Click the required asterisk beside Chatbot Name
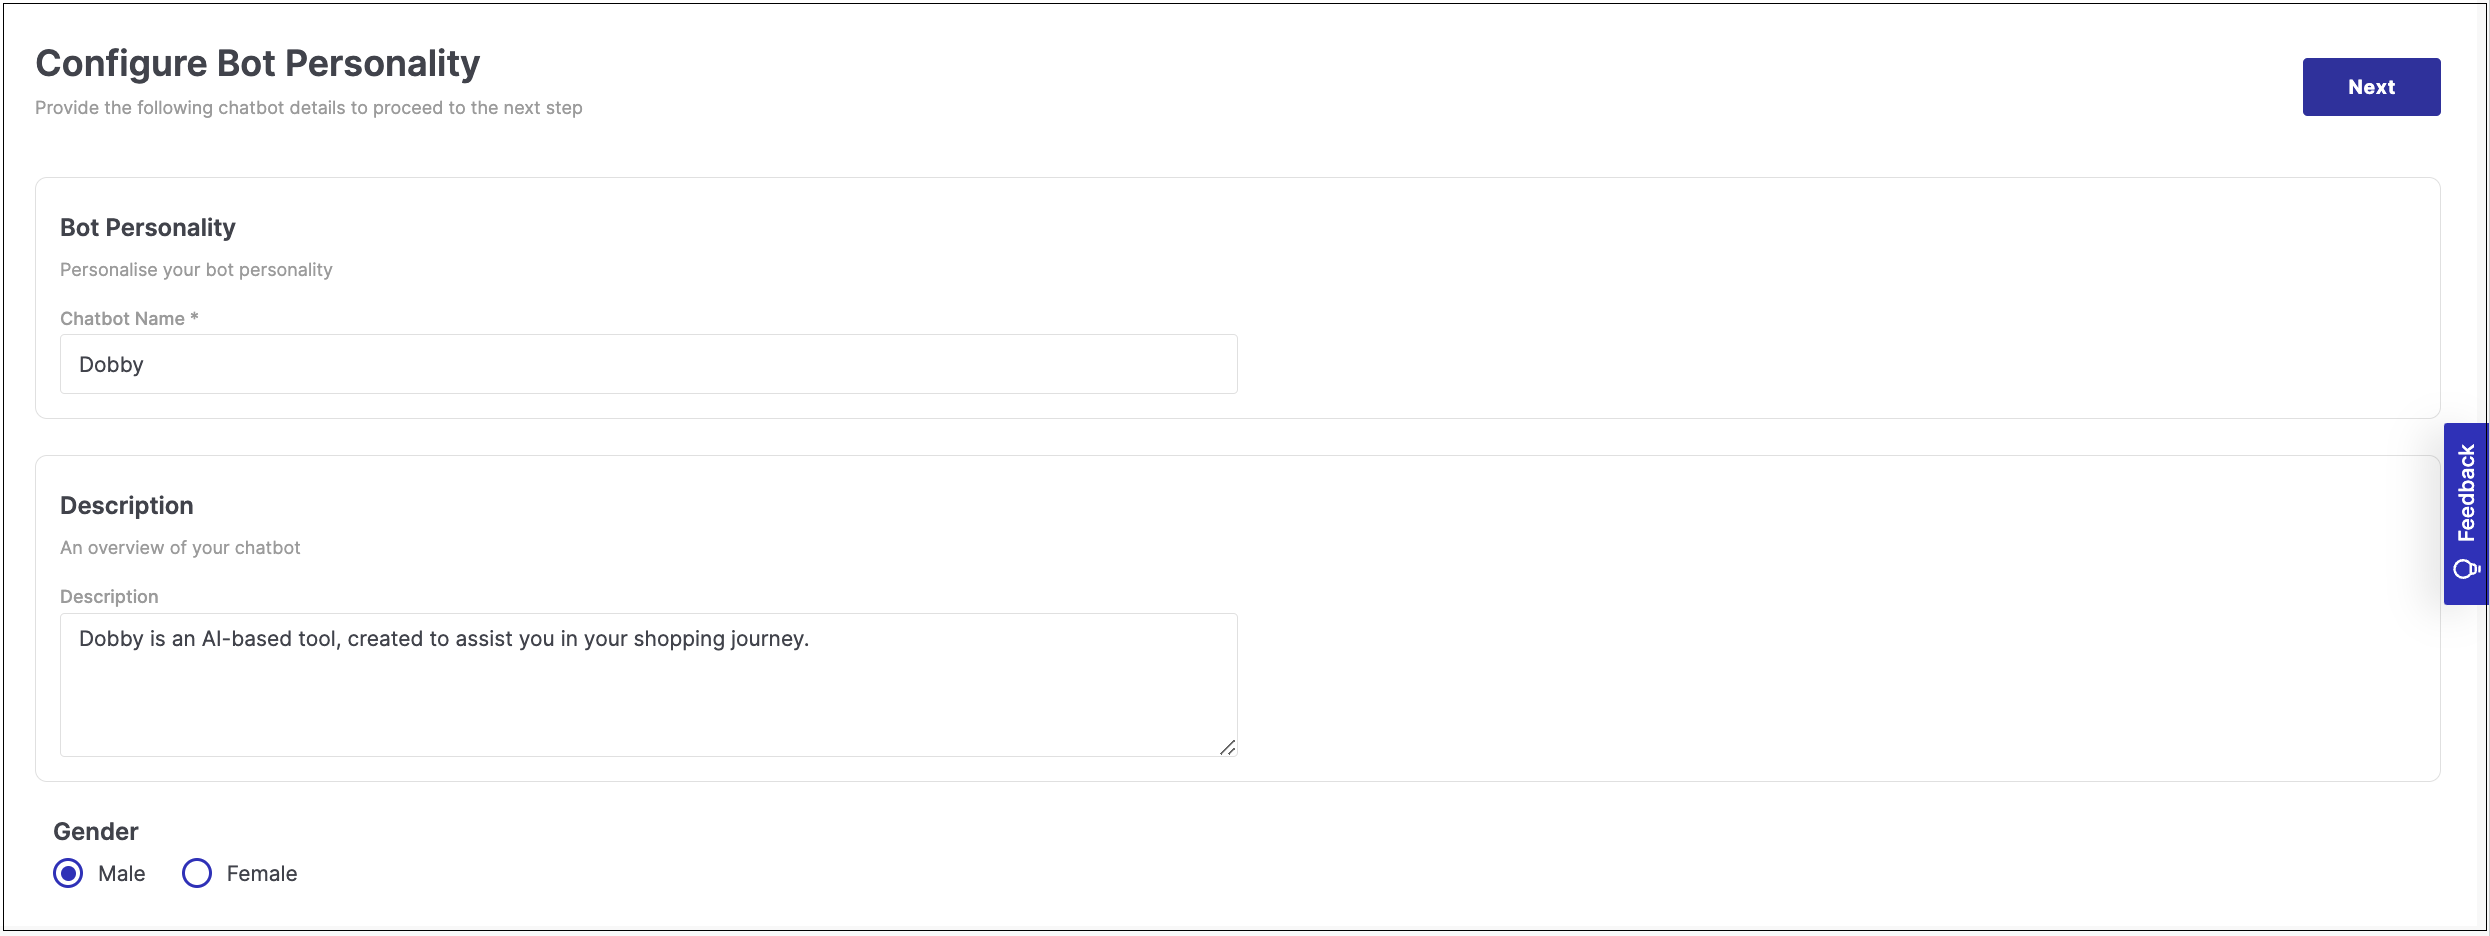The height and width of the screenshot is (936, 2490). click(195, 317)
